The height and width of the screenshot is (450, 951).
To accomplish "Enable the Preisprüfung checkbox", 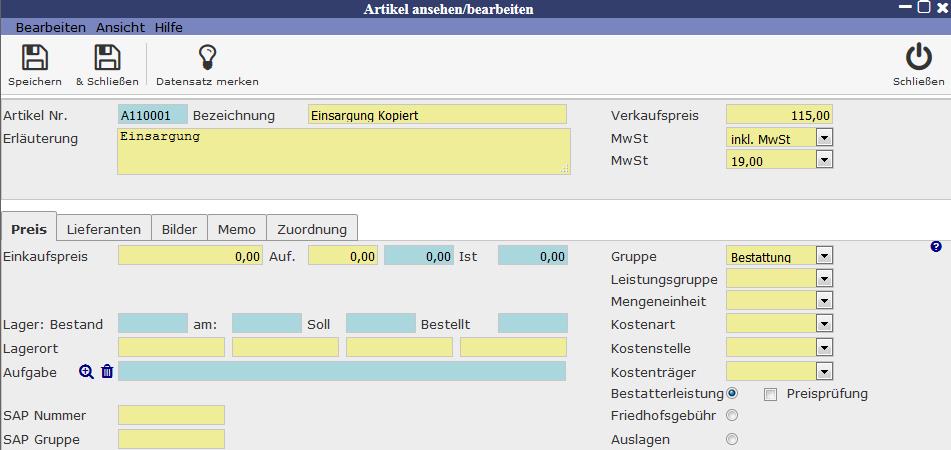I will click(x=770, y=394).
